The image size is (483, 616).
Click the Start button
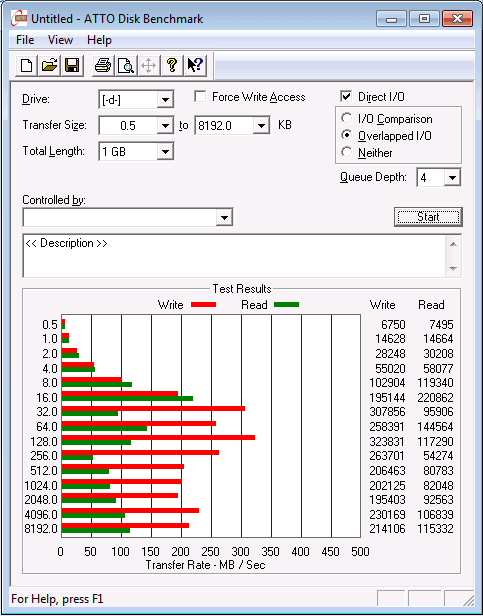[428, 217]
